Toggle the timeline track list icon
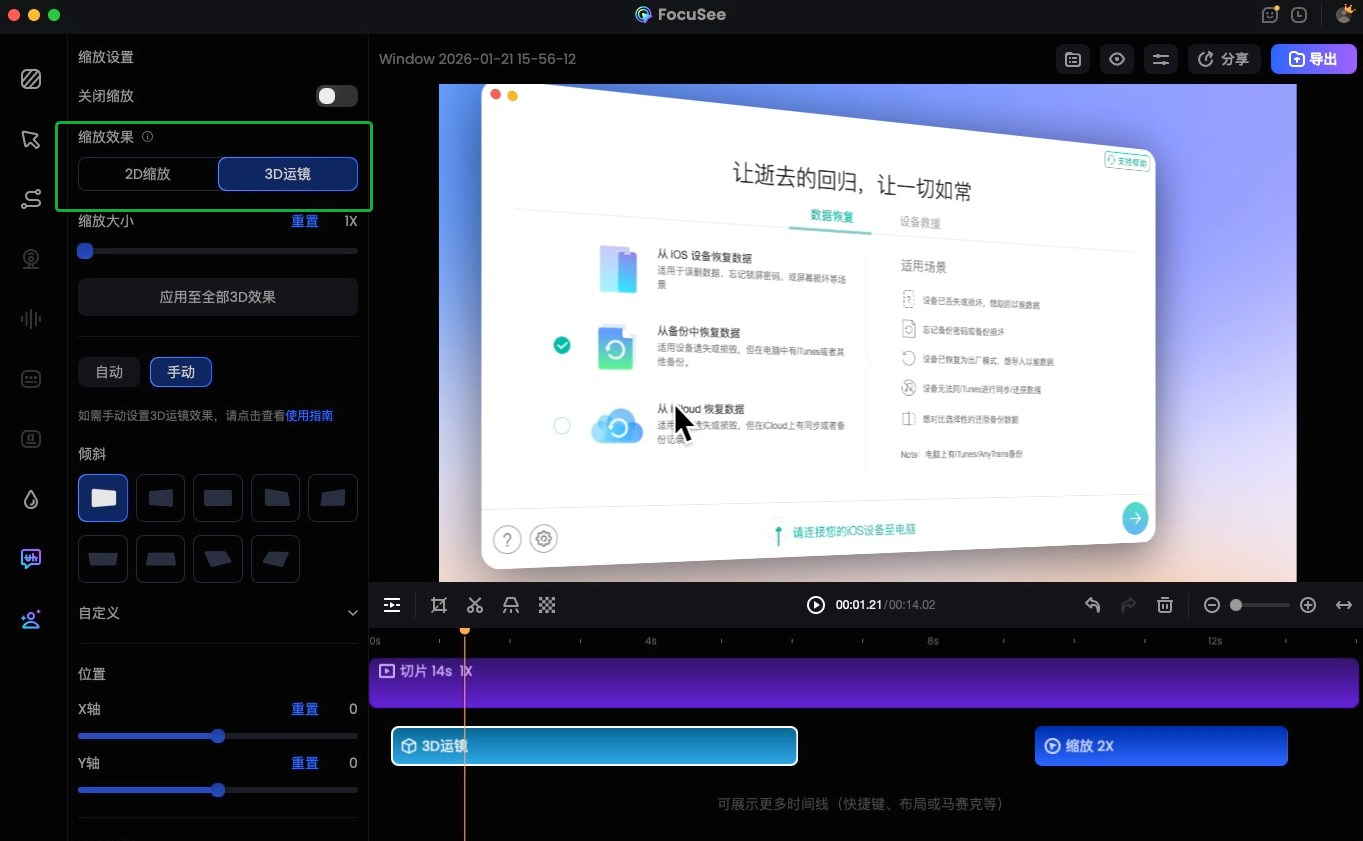Image resolution: width=1363 pixels, height=841 pixels. coord(392,605)
